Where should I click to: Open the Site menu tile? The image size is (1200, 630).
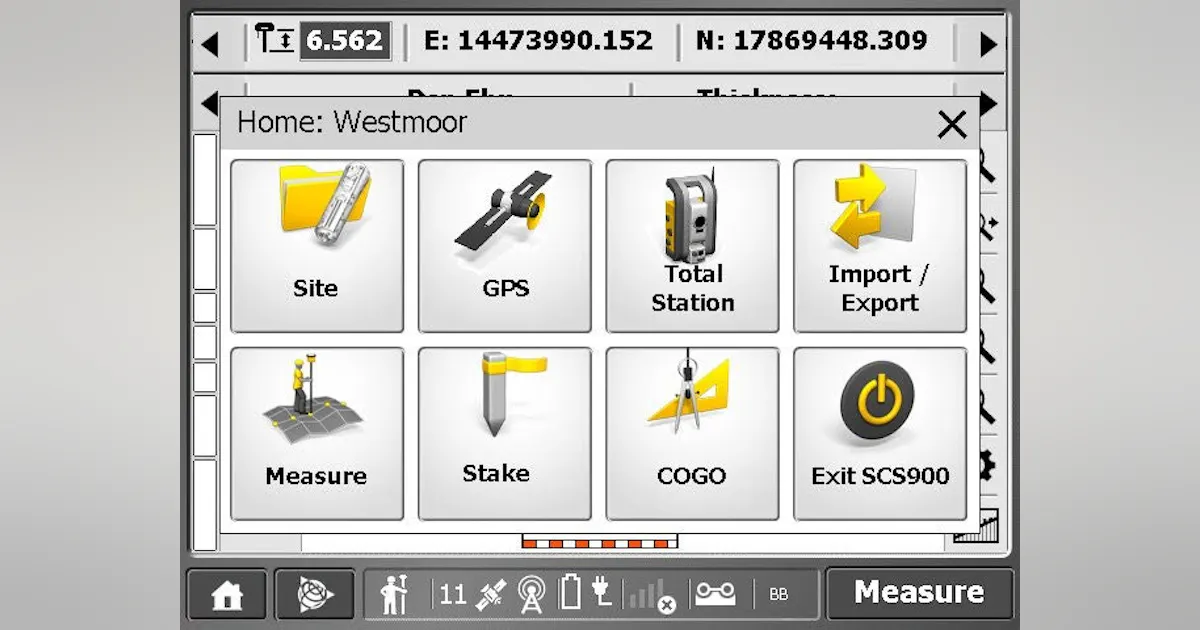317,246
